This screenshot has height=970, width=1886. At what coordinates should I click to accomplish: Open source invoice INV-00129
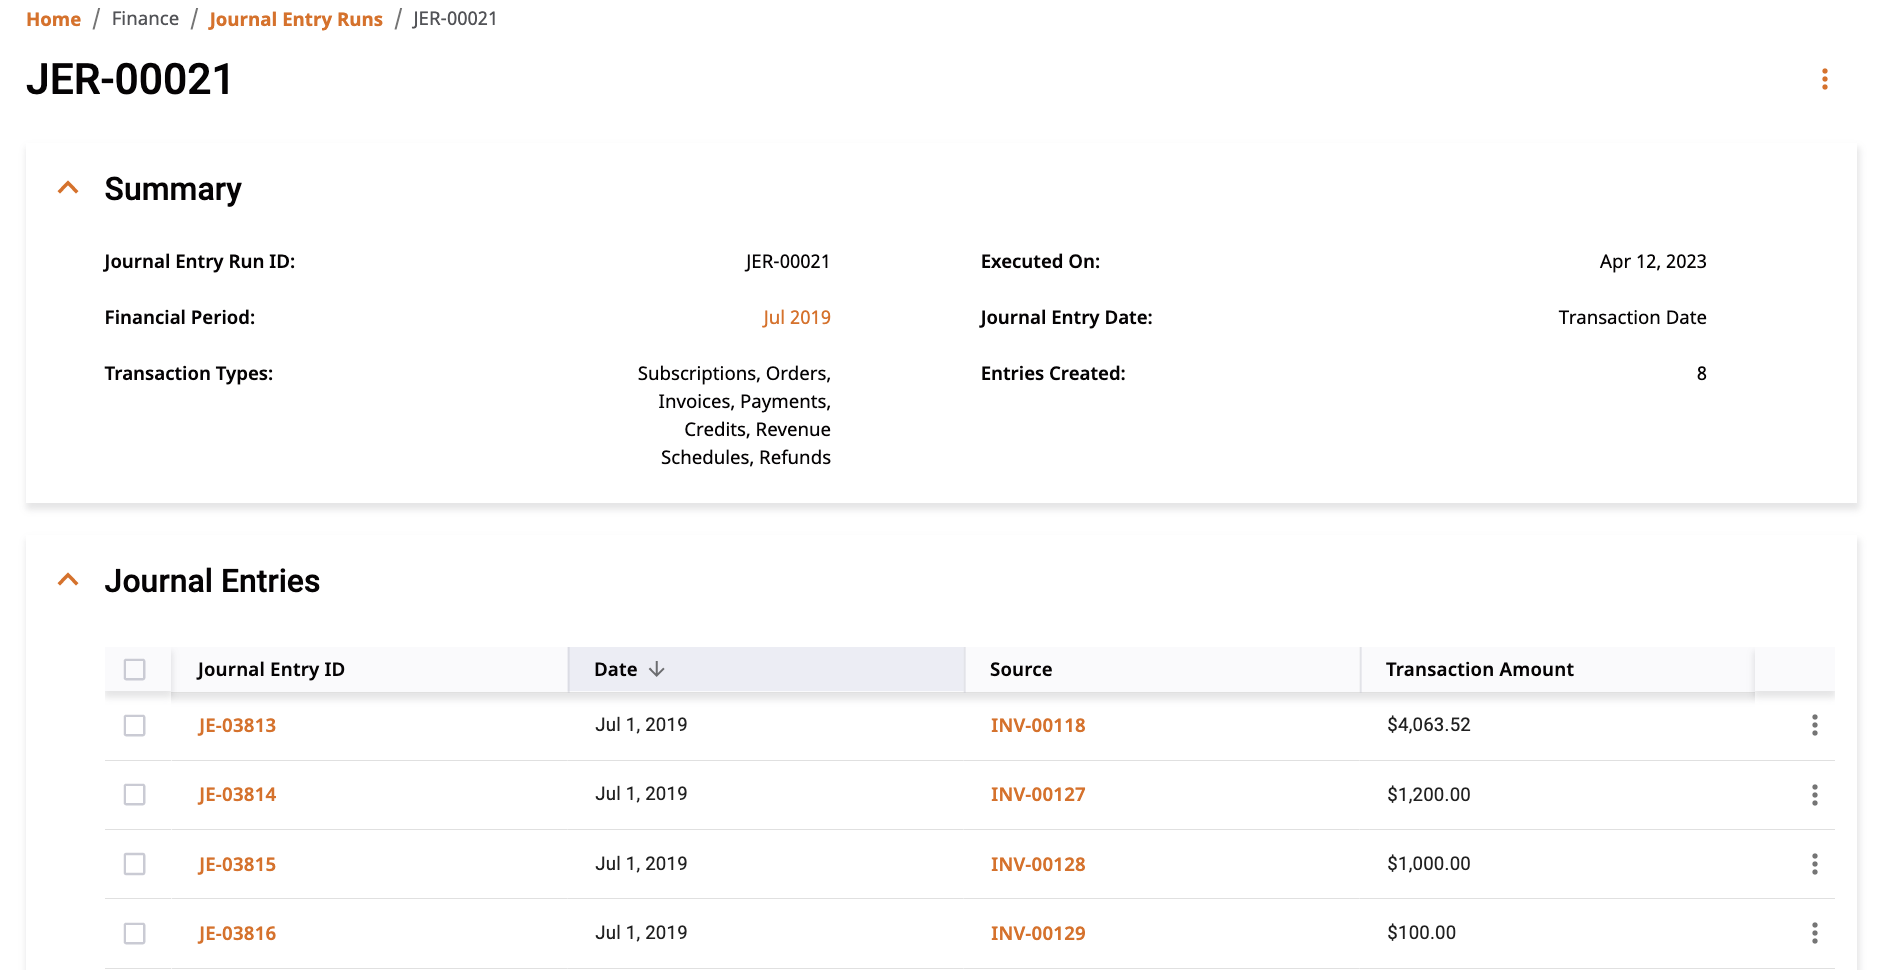click(1038, 933)
